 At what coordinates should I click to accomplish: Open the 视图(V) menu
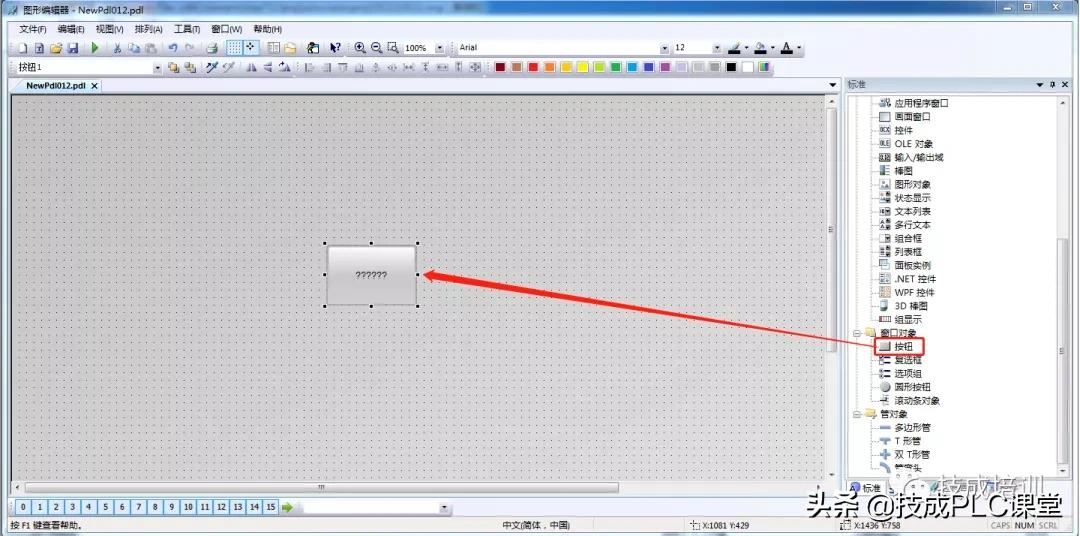pos(110,30)
